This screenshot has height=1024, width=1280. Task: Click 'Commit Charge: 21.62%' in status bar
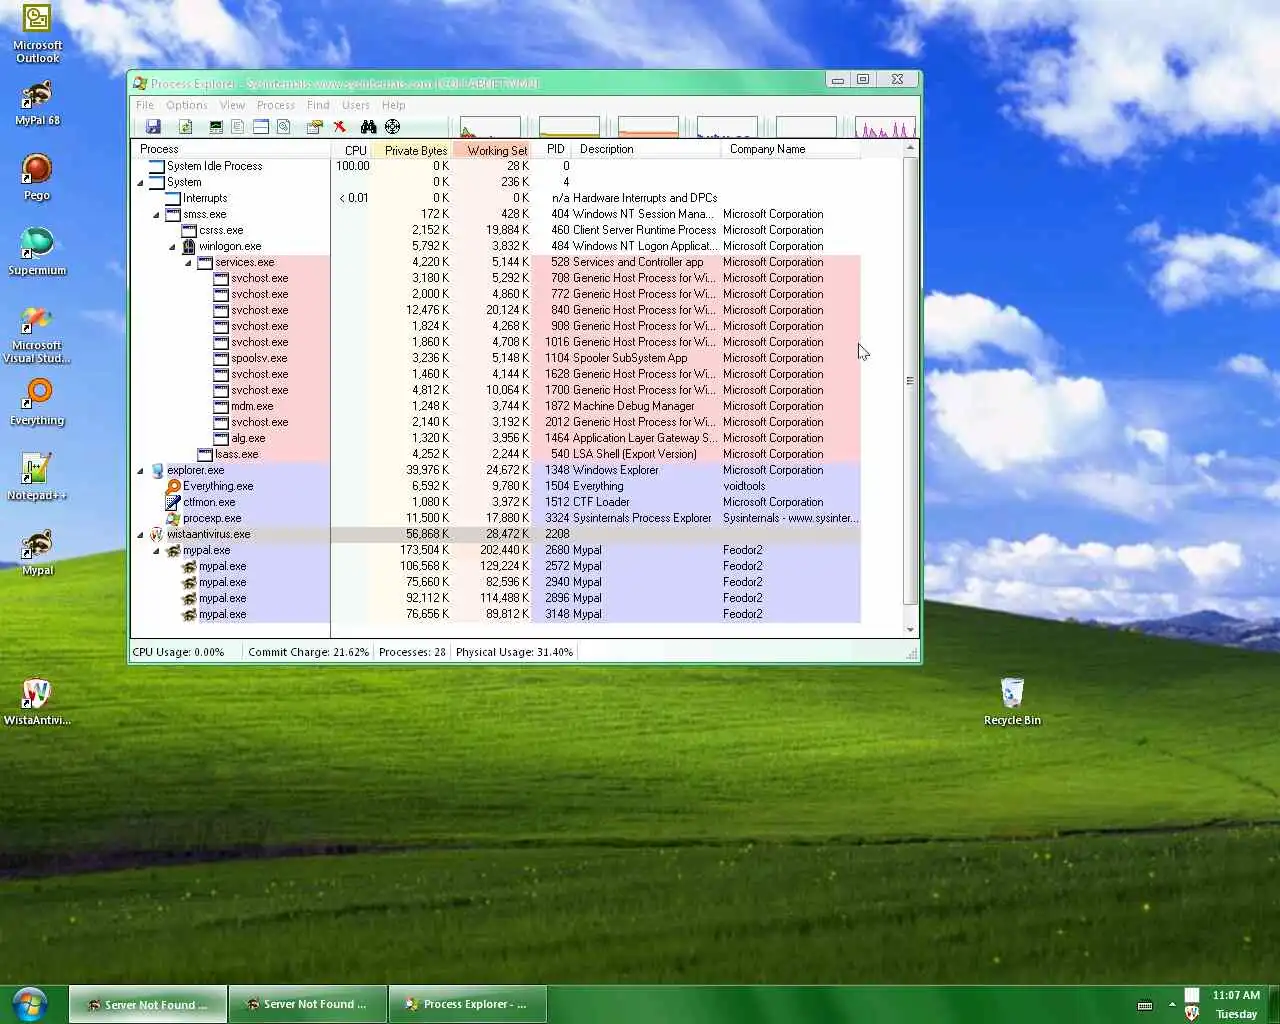[308, 652]
